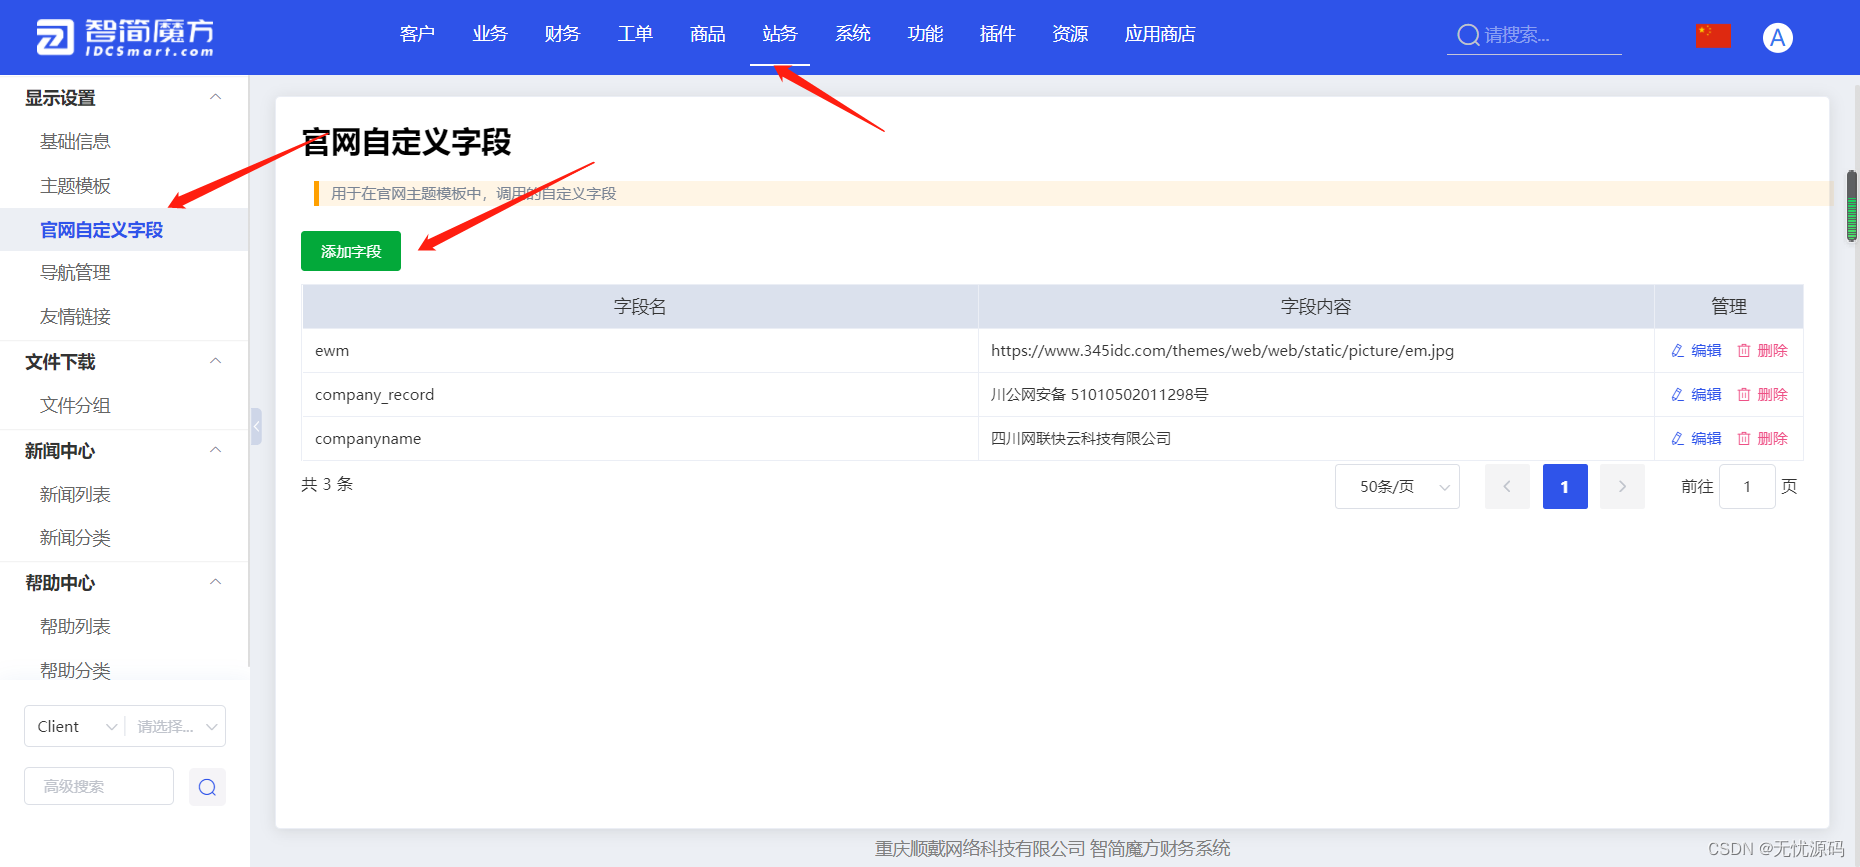Collapse the 新闻中心 section

tap(215, 450)
